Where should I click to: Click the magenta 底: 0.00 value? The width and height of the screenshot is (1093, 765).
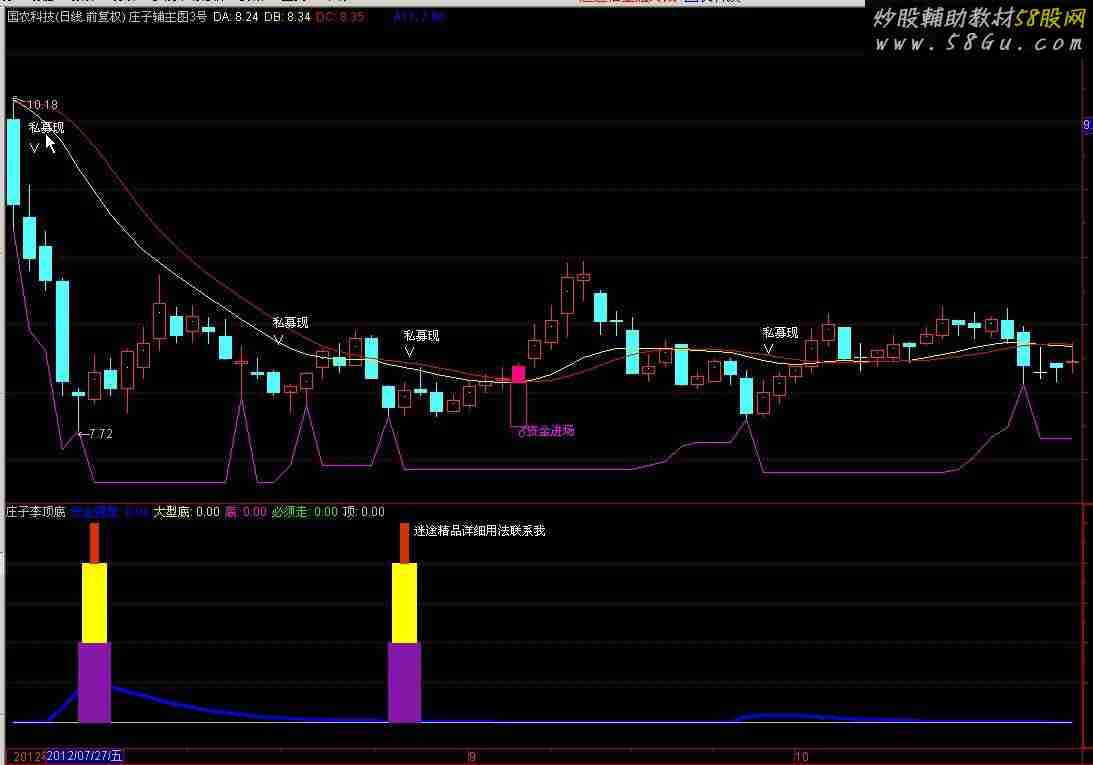(245, 512)
